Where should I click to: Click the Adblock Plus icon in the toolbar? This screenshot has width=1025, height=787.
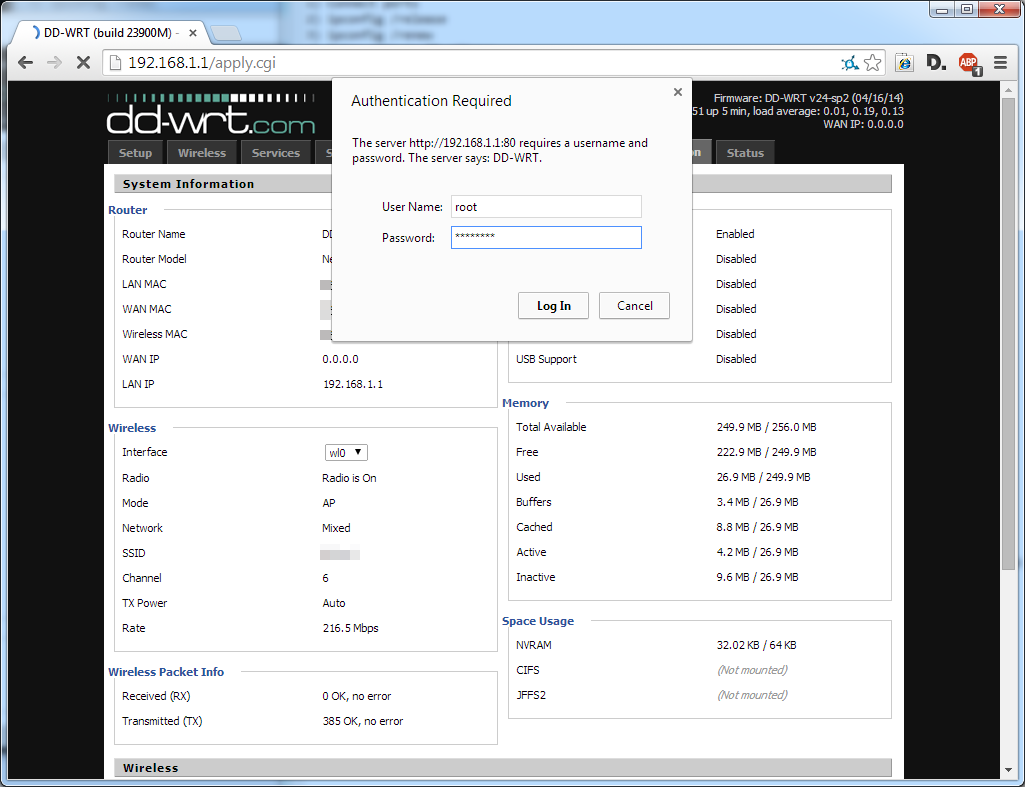(967, 62)
